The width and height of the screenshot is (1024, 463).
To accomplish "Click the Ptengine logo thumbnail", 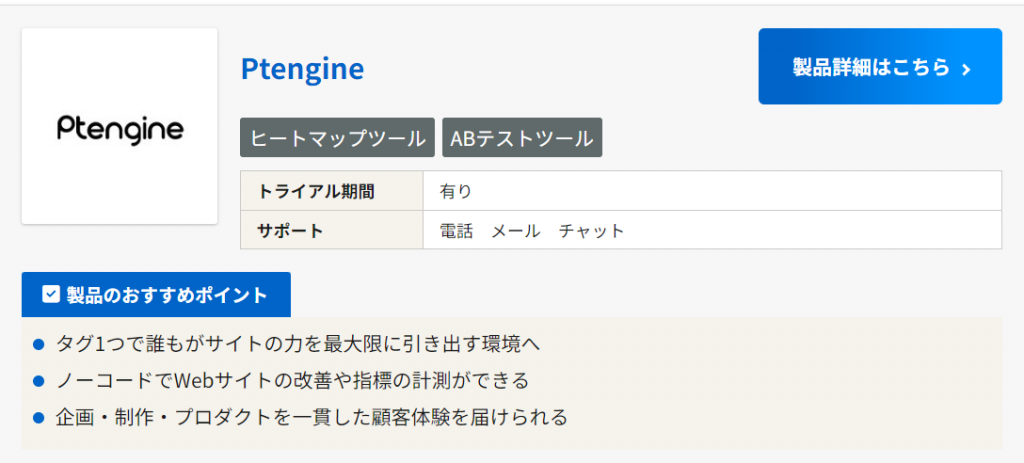I will click(119, 127).
